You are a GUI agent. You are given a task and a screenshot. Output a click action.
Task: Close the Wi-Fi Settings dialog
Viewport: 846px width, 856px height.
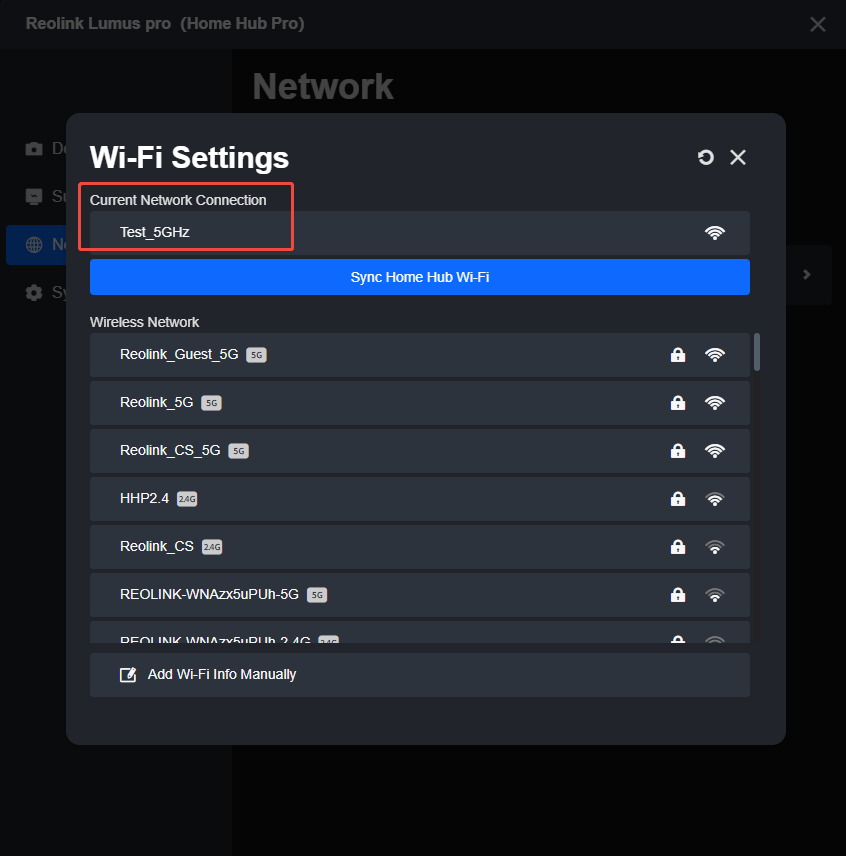pyautogui.click(x=738, y=157)
